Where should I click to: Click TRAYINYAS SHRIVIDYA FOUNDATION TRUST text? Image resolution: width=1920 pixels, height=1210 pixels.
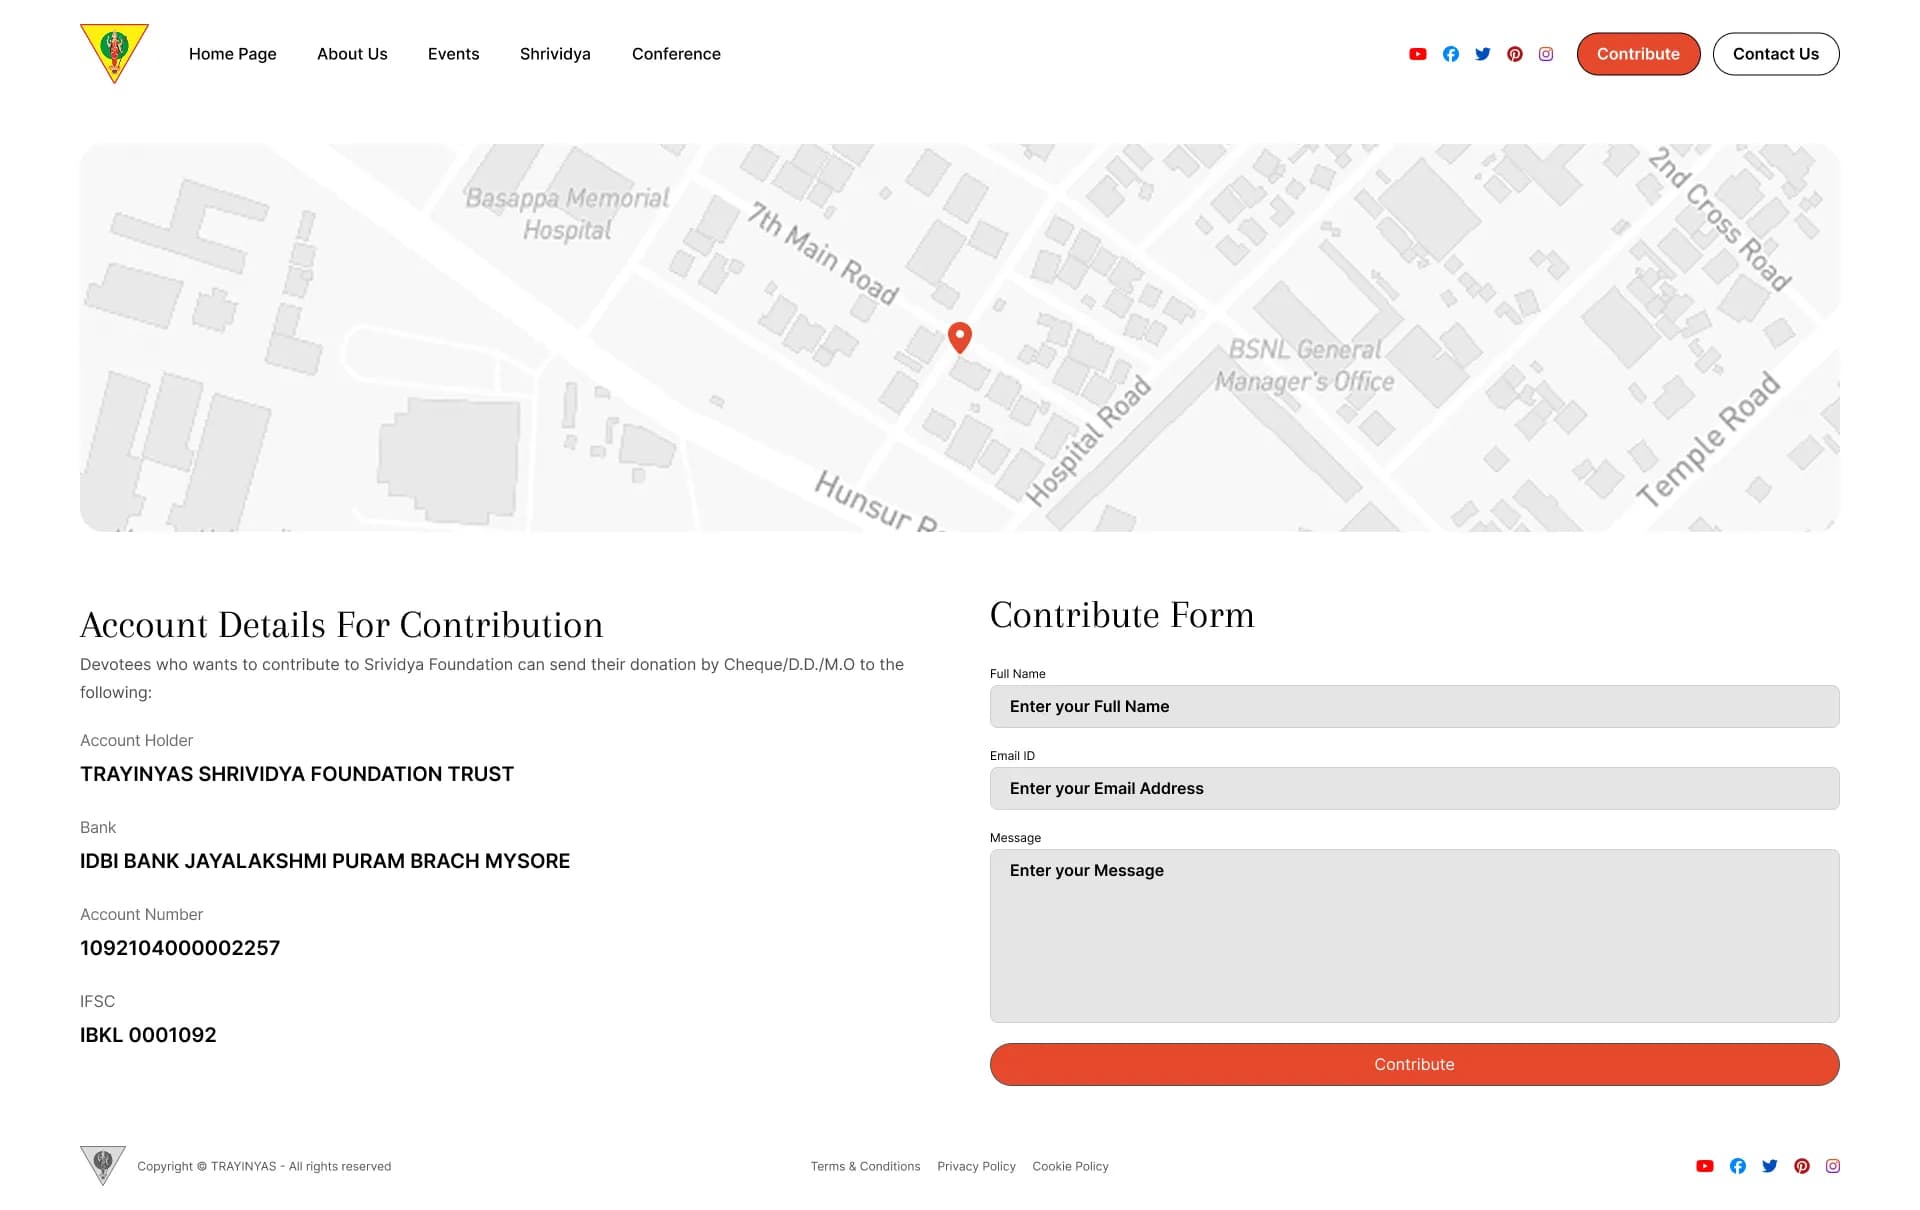pyautogui.click(x=297, y=774)
